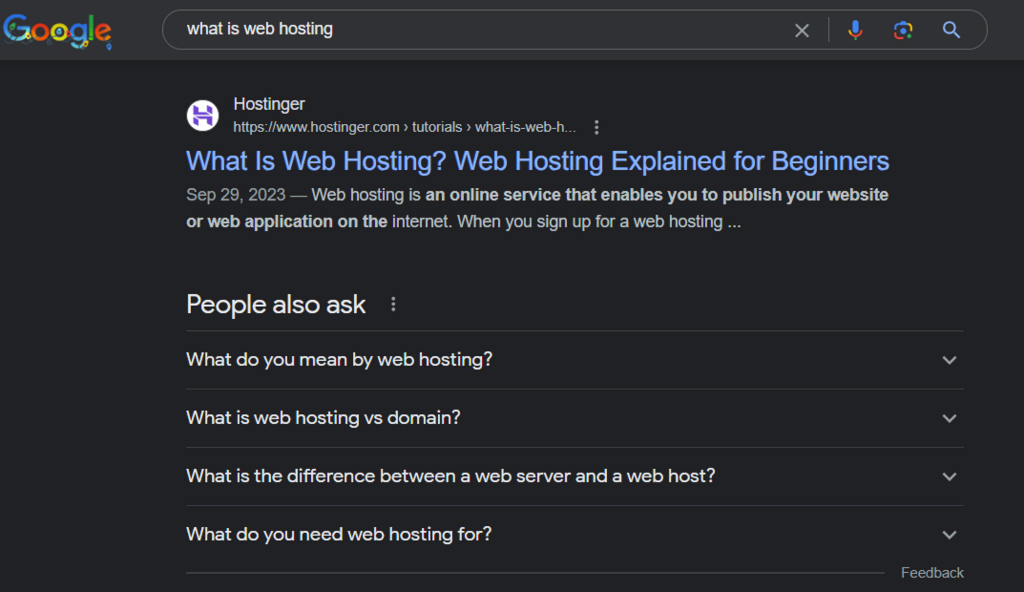Viewport: 1024px width, 592px height.
Task: Start voice search with the microphone icon
Action: (x=855, y=30)
